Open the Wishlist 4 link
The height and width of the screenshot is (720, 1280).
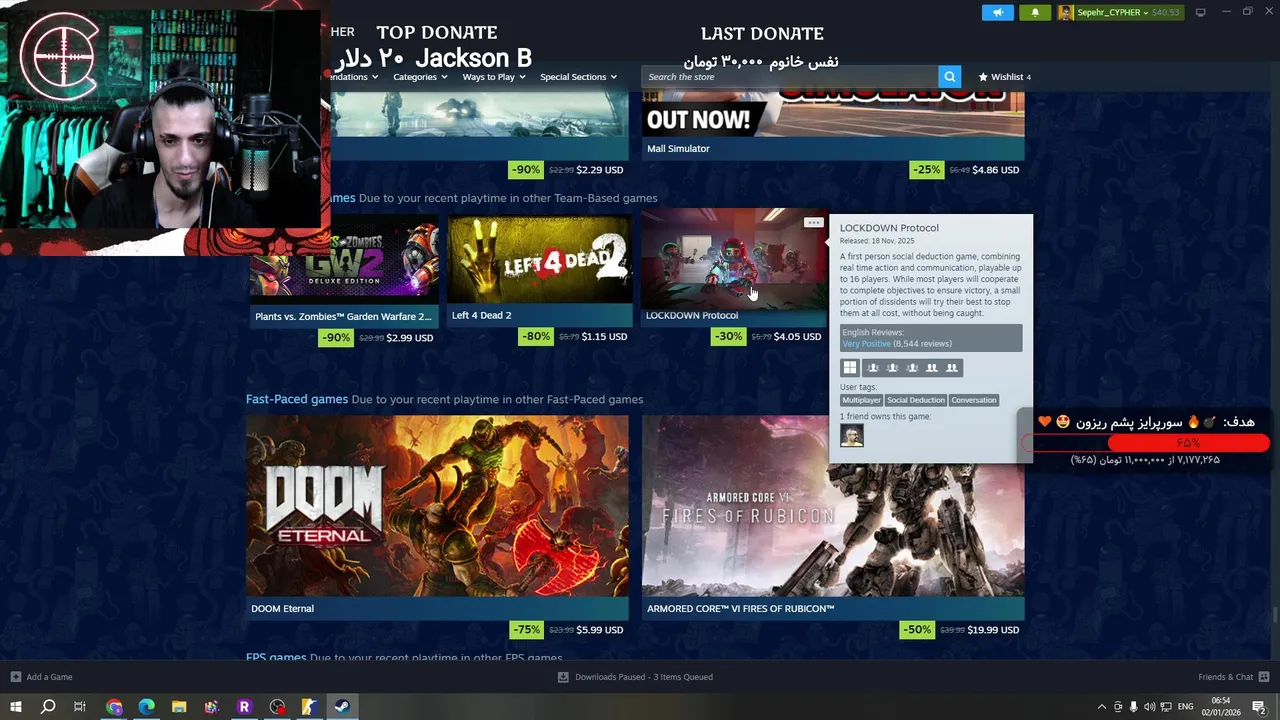(x=1004, y=77)
